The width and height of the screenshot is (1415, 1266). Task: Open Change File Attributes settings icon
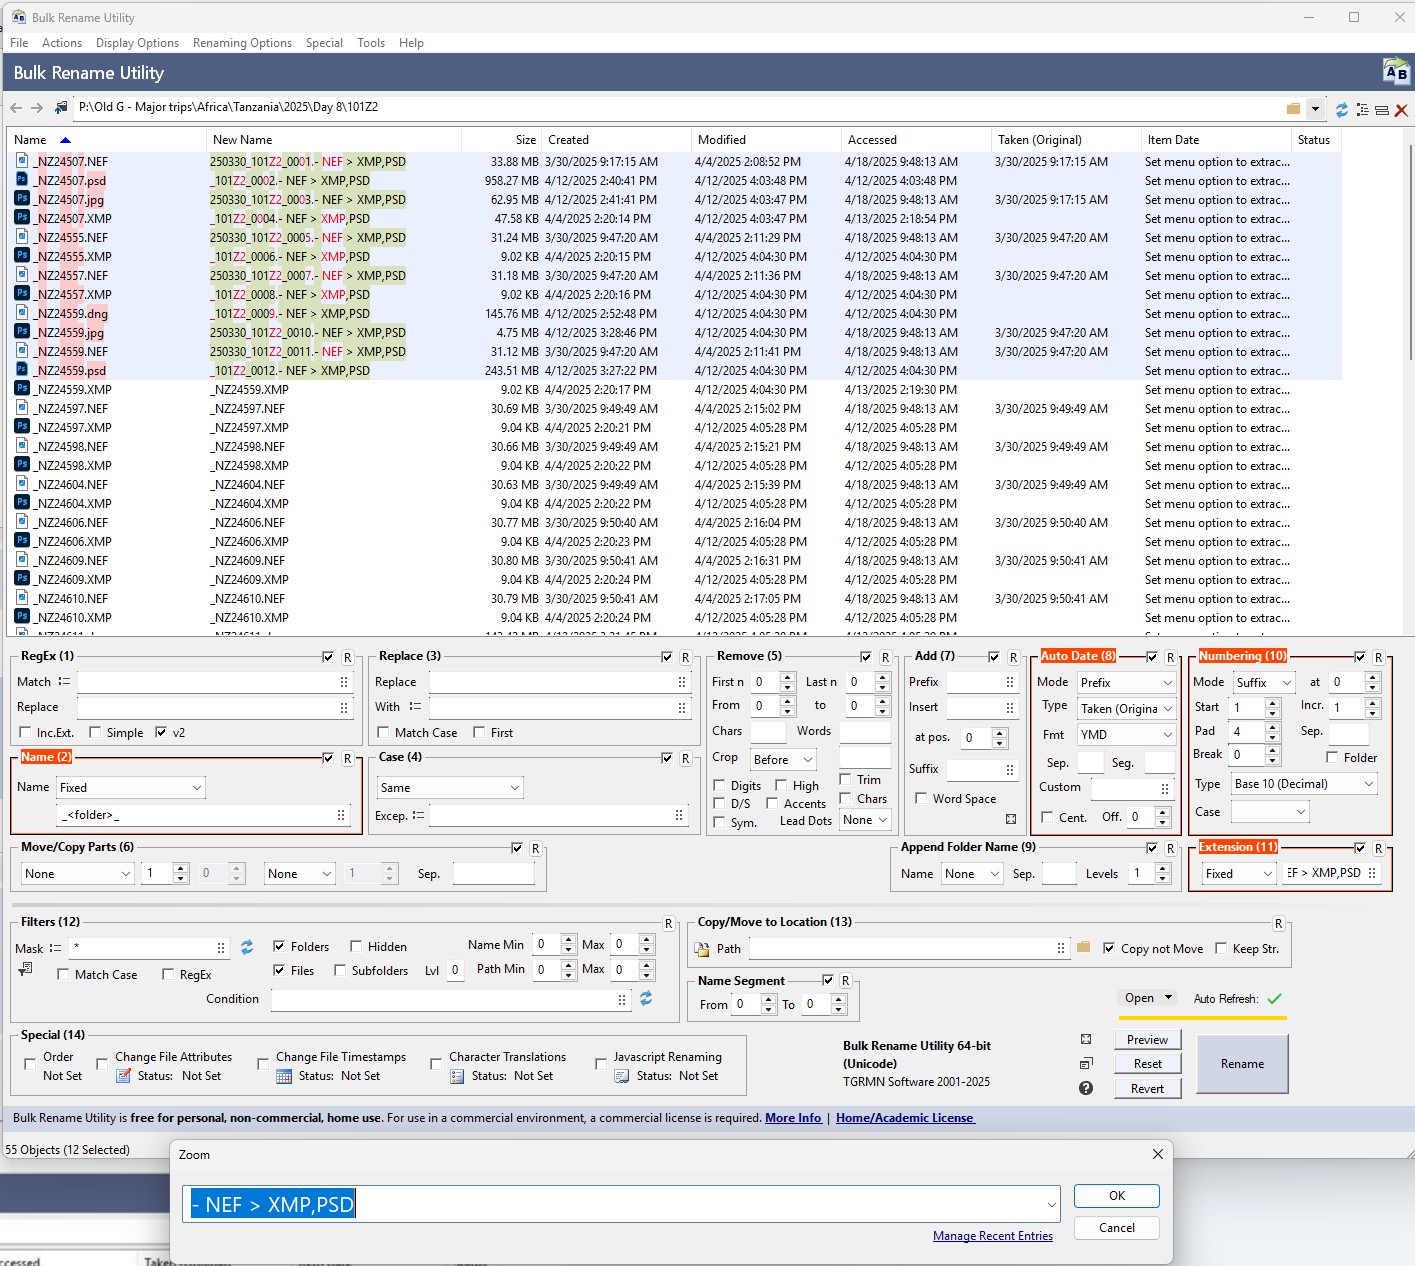pos(124,1076)
